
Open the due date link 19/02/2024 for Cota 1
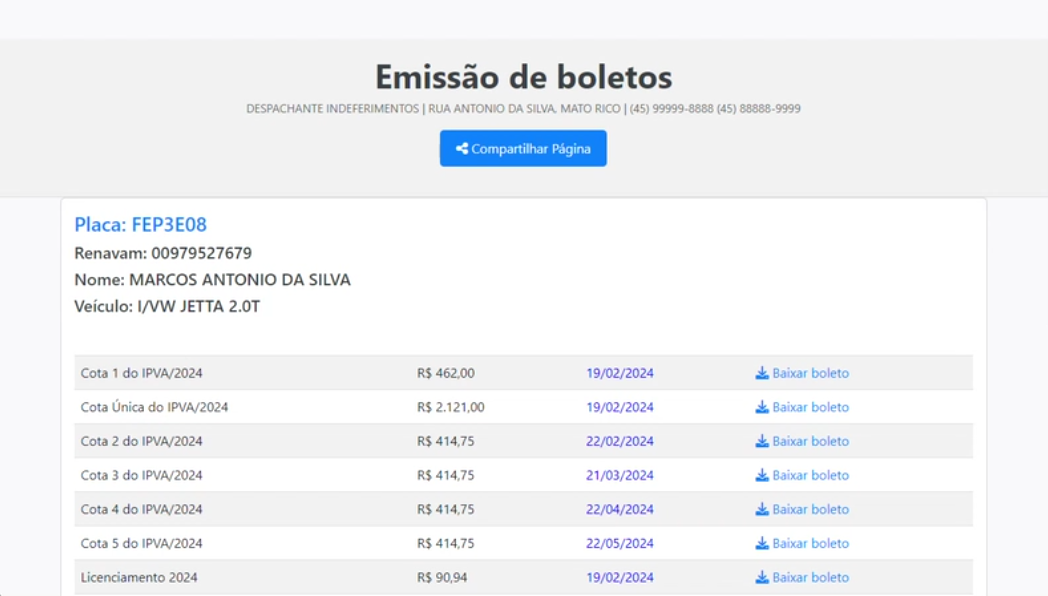[x=620, y=372]
